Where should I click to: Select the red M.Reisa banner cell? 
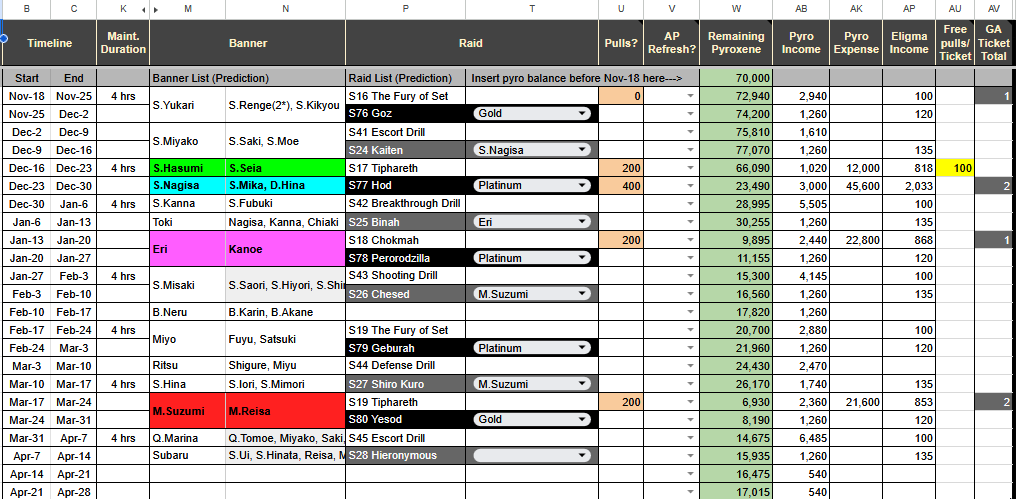coord(286,411)
